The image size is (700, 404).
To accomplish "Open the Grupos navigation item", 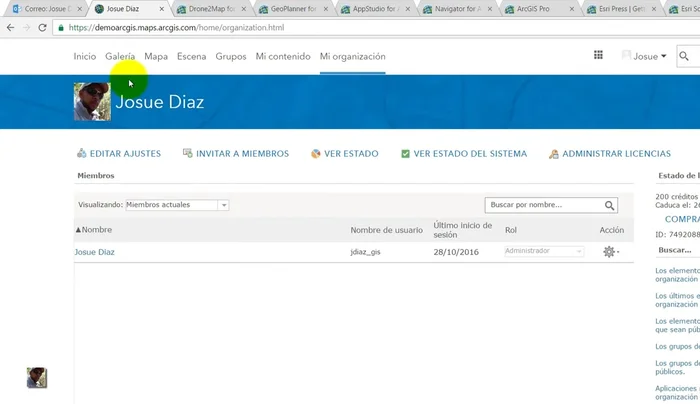I will click(231, 57).
